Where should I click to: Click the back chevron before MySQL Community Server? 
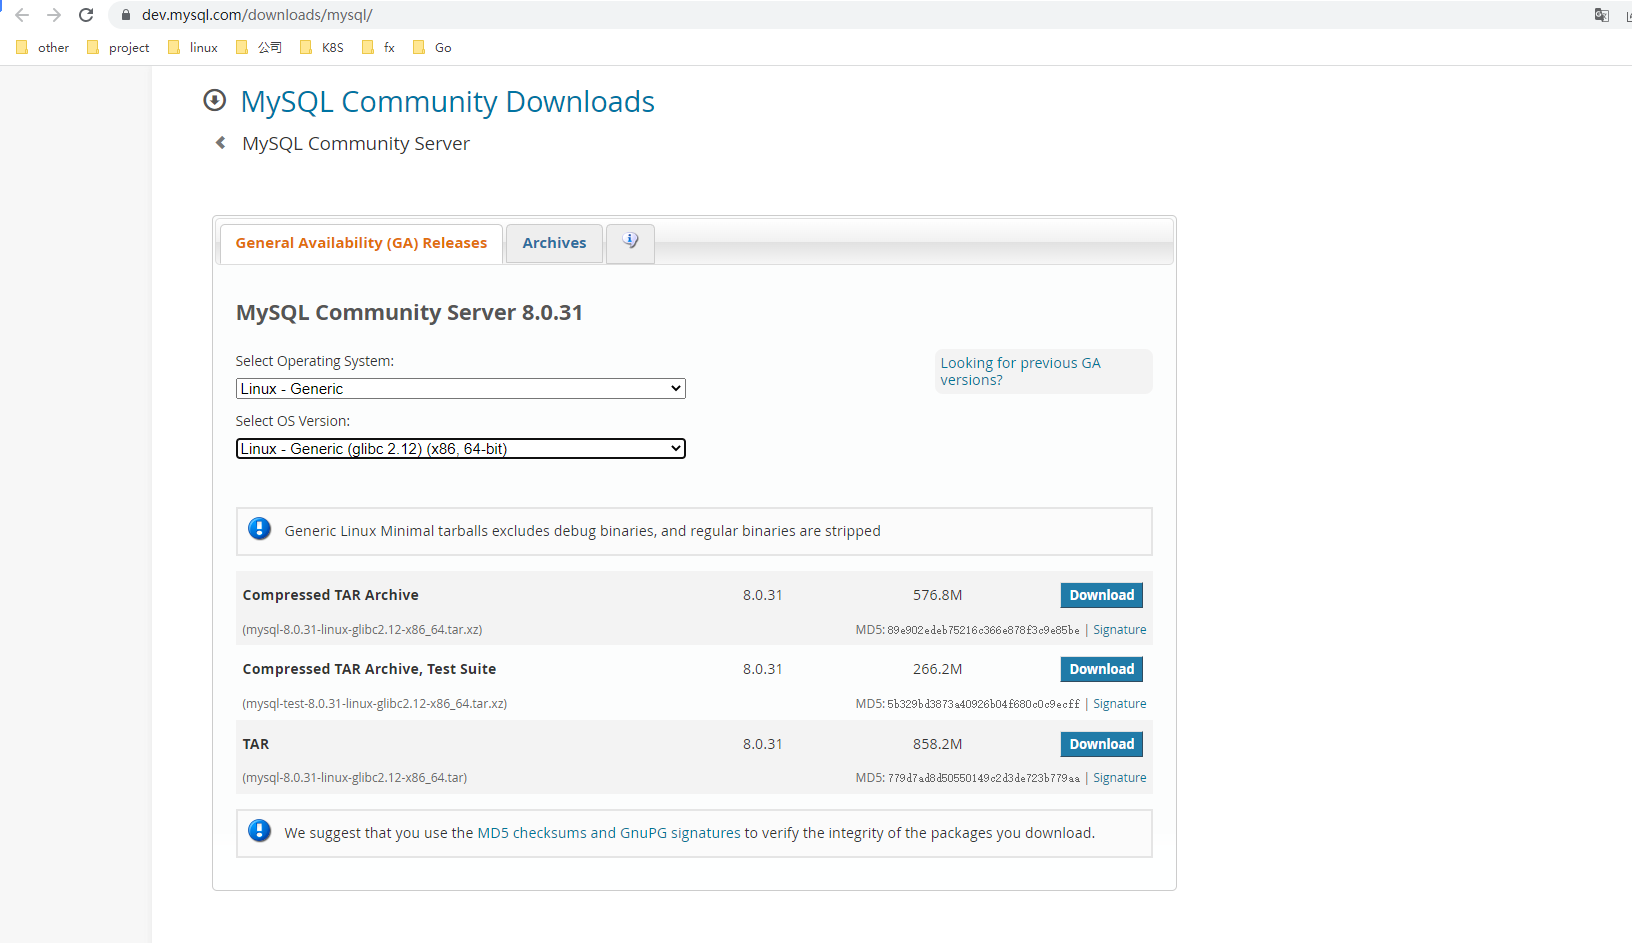221,143
